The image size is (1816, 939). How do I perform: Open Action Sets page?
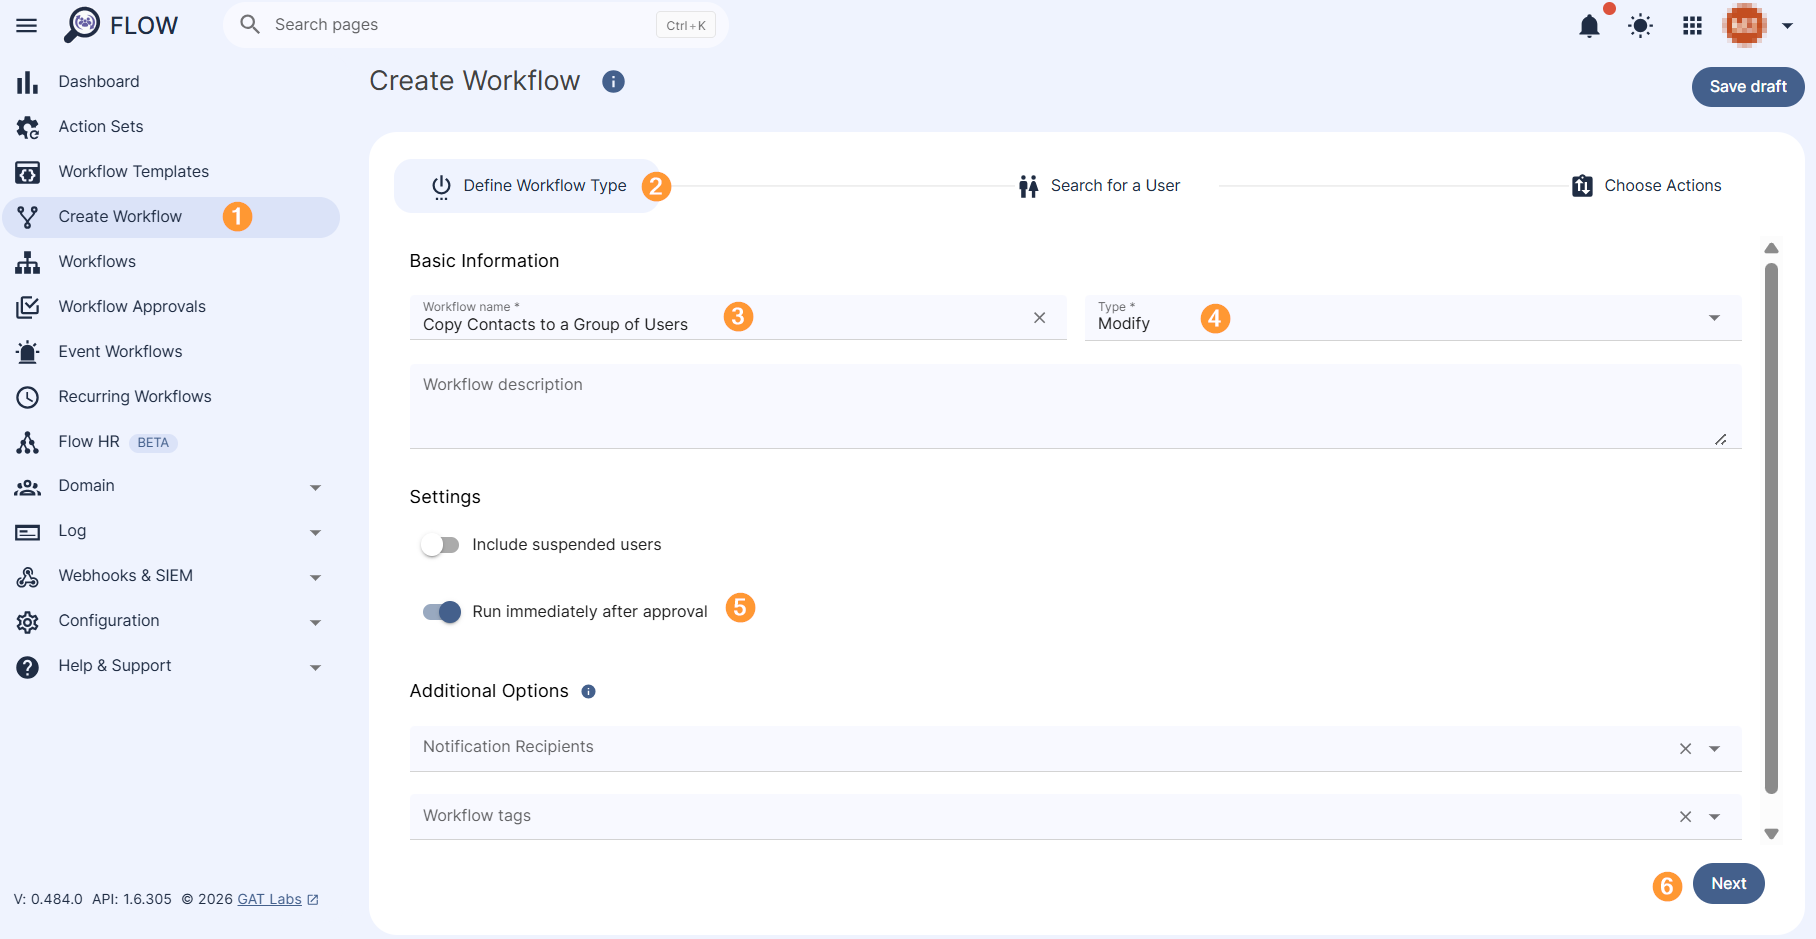[x=170, y=127]
